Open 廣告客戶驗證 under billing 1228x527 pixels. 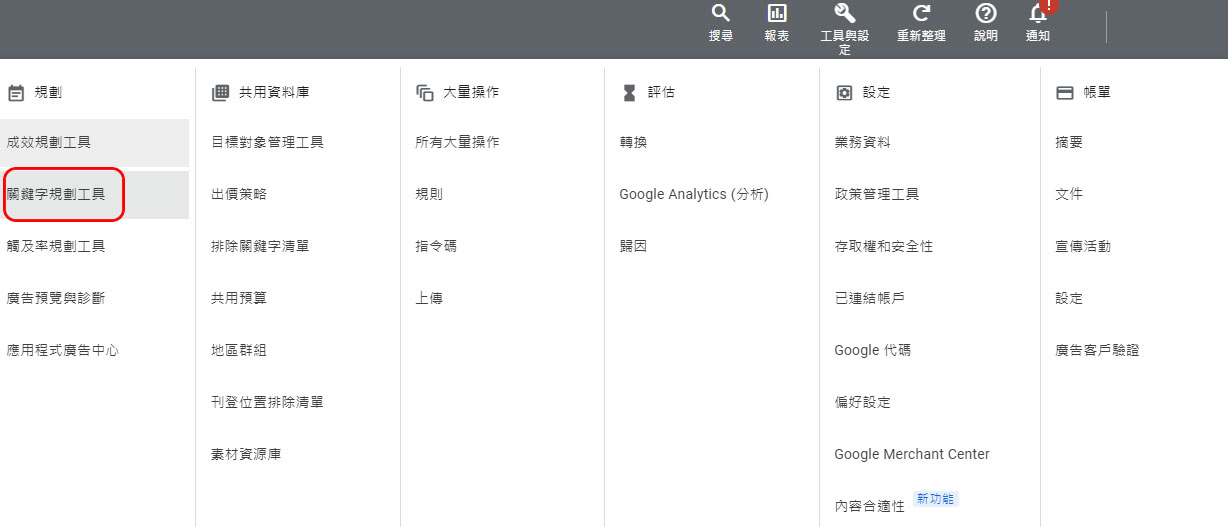[x=1097, y=350]
